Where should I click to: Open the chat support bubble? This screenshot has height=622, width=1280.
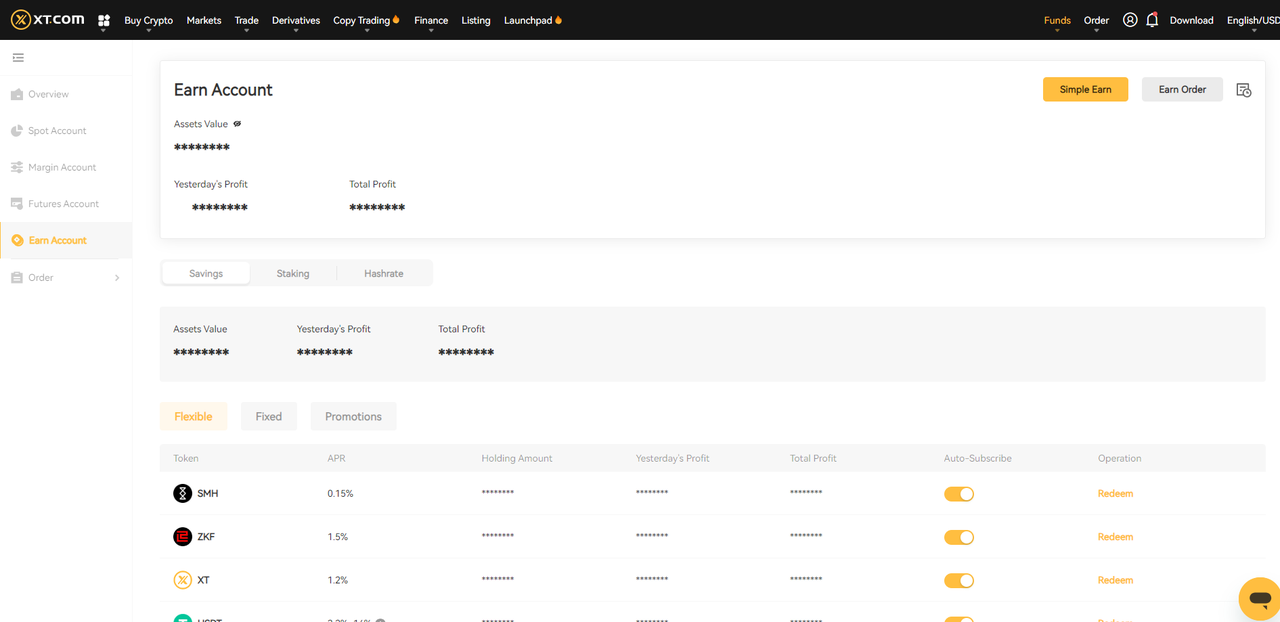(1258, 598)
